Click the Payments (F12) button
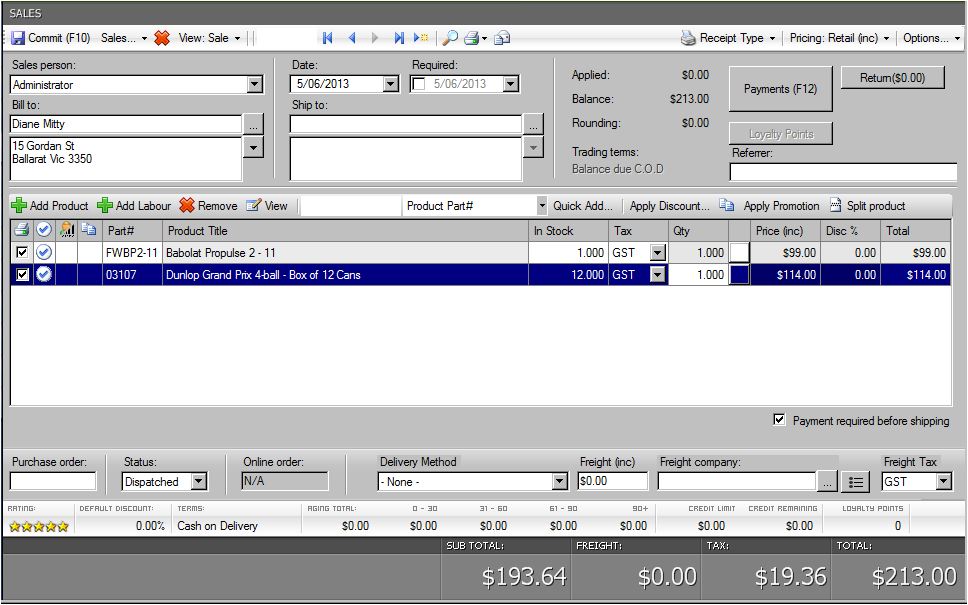Viewport: 968px width, 605px height. click(780, 89)
